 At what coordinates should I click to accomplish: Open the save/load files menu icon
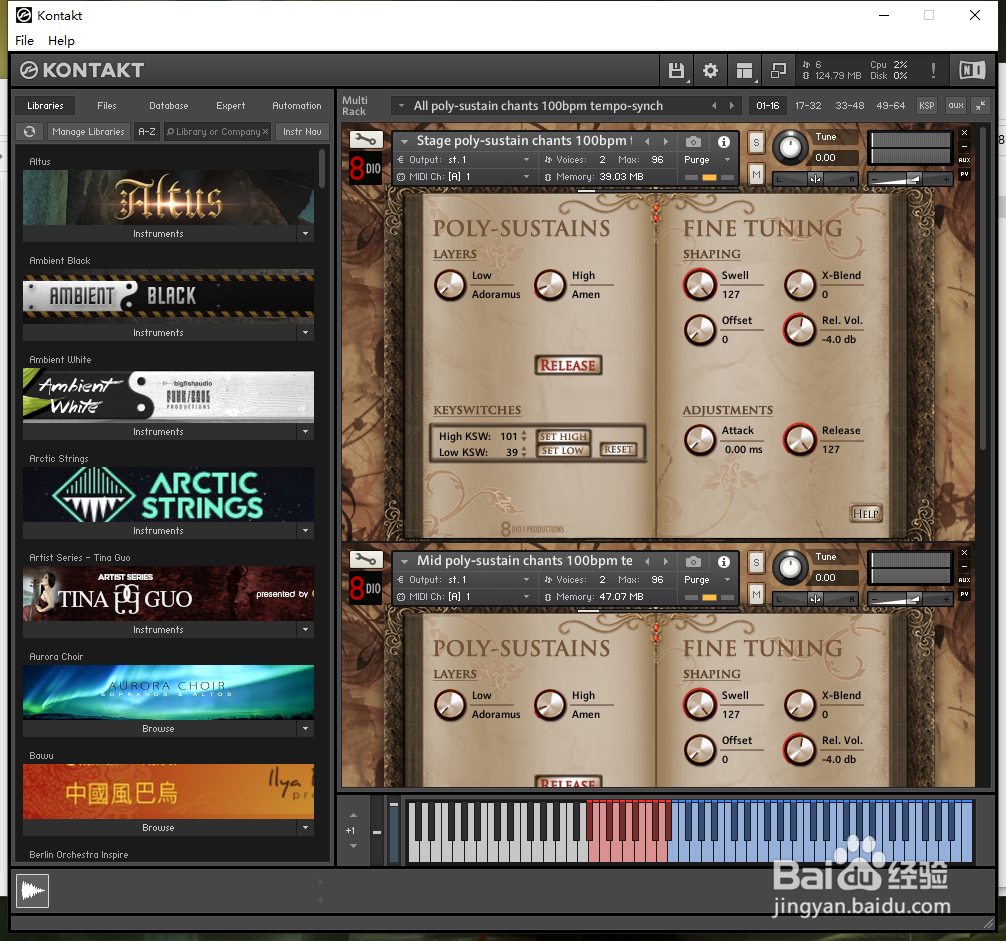point(676,71)
